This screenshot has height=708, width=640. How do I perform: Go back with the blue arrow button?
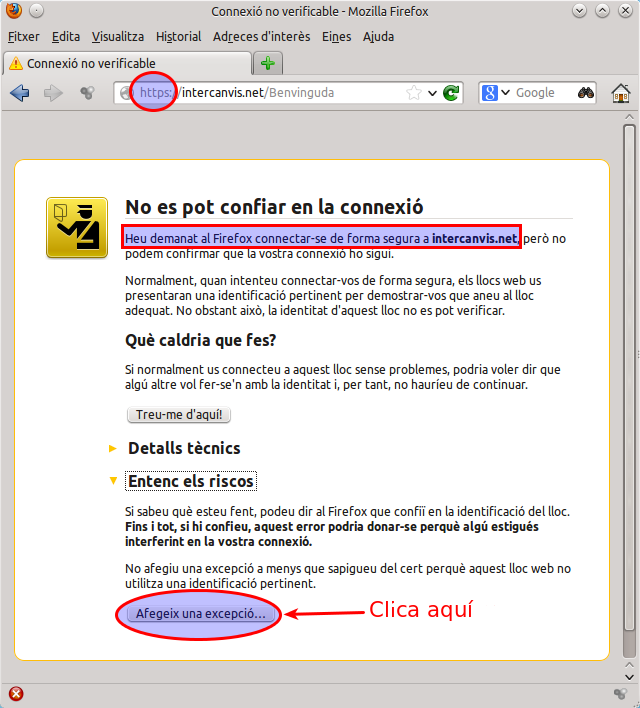point(19,93)
